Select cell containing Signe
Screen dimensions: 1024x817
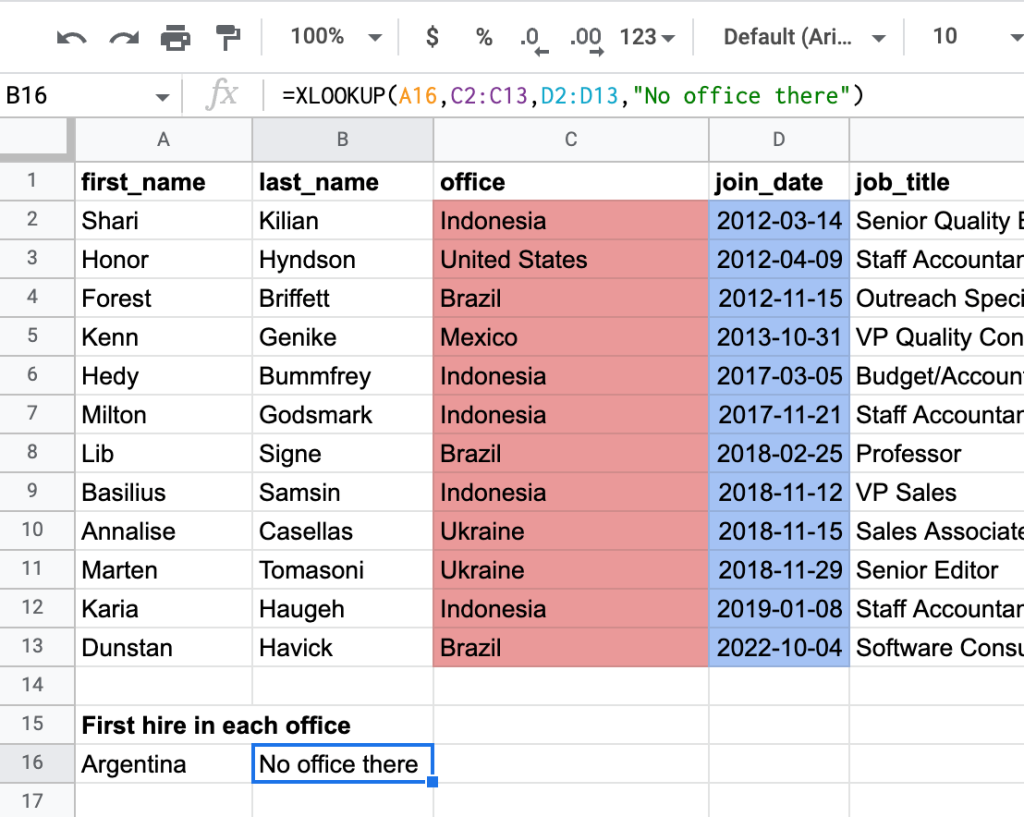pyautogui.click(x=342, y=454)
